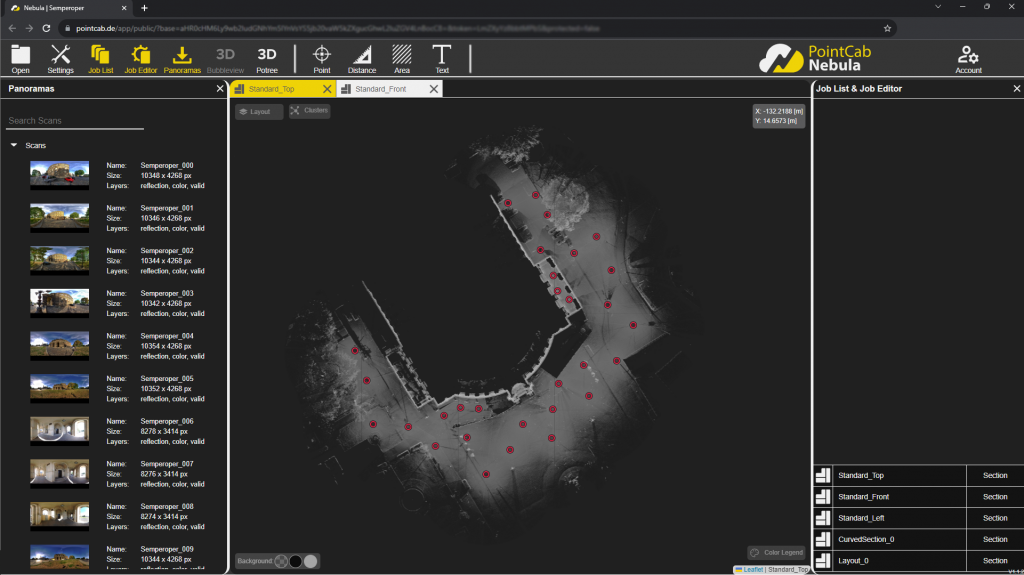Activate the Text annotation tool
This screenshot has width=1024, height=575.
click(x=442, y=57)
